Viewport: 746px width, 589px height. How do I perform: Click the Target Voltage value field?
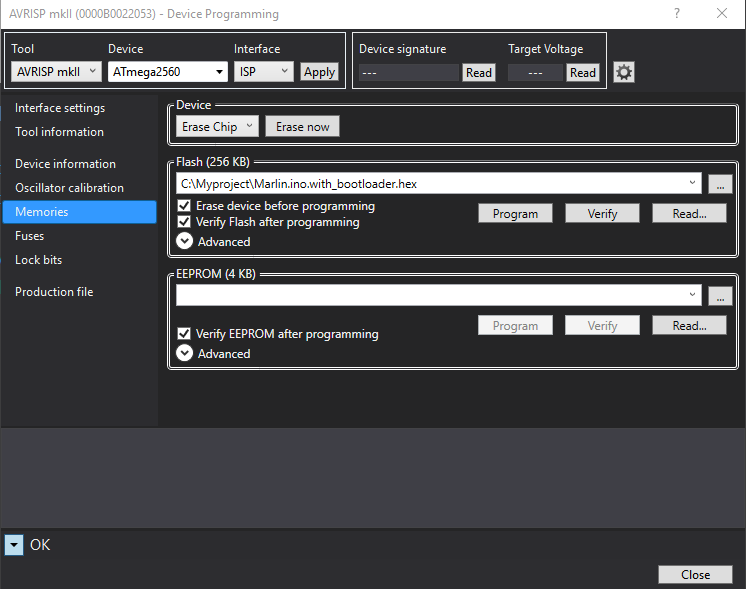pyautogui.click(x=535, y=73)
